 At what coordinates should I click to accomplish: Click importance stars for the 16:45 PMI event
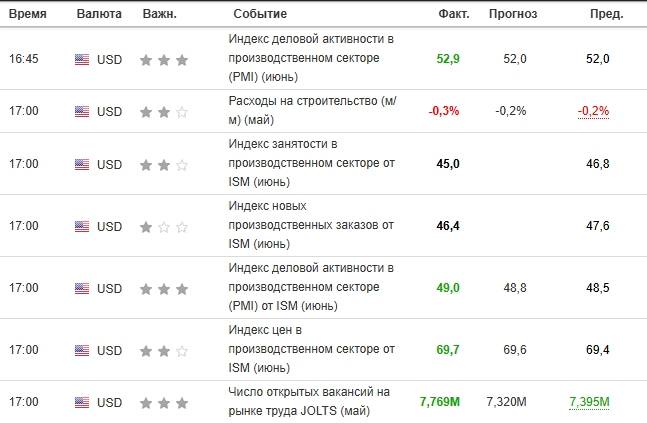[x=164, y=60]
